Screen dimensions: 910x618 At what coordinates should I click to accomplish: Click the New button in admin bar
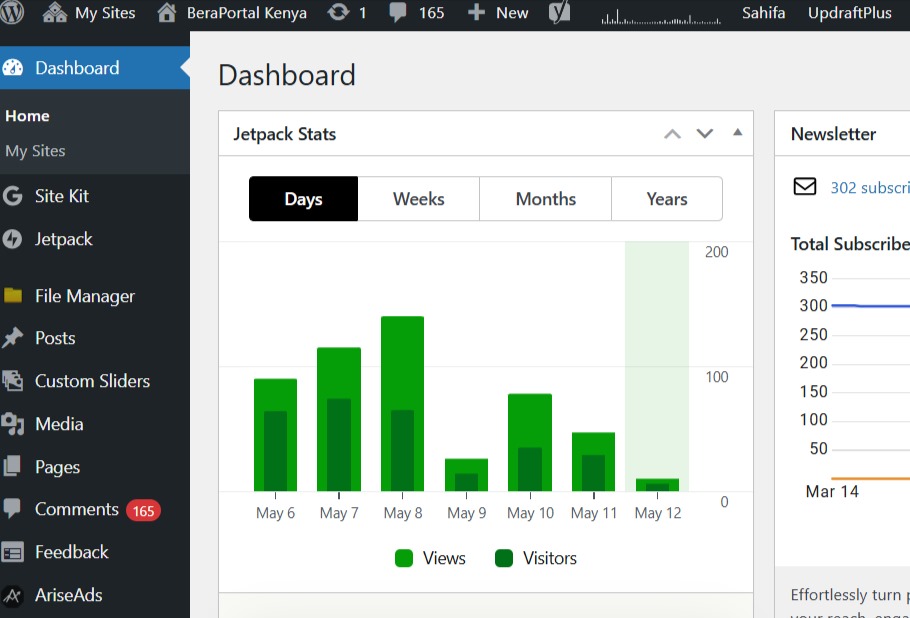tap(498, 13)
